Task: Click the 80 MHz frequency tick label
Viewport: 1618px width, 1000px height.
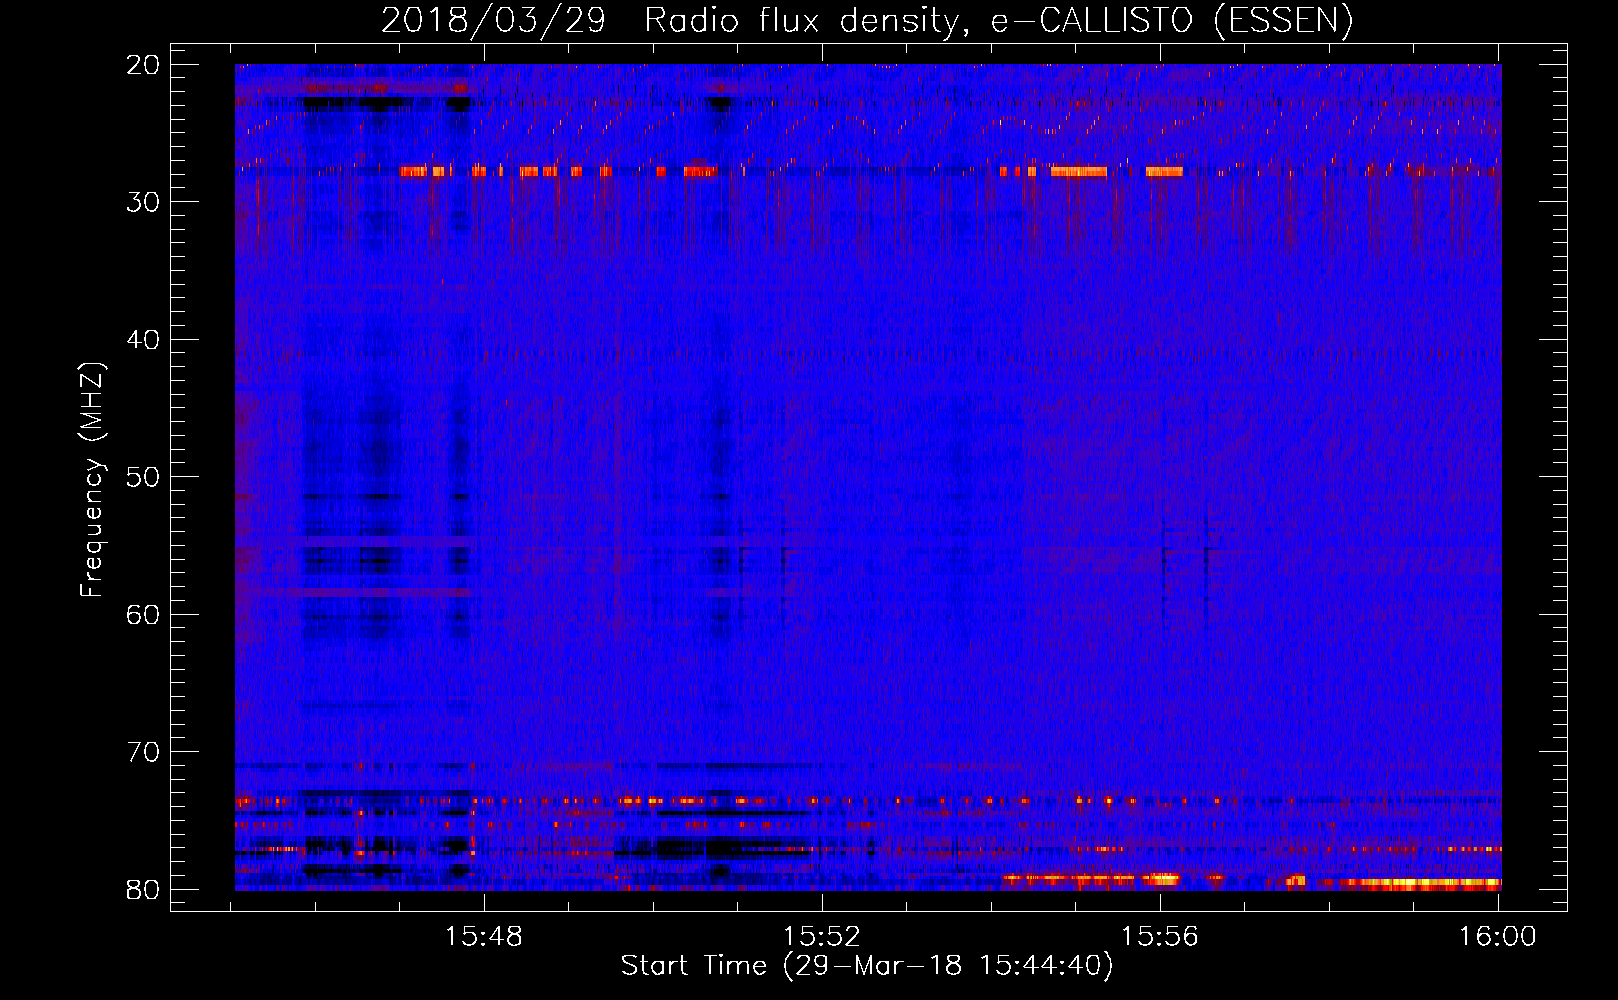Action: [x=144, y=890]
